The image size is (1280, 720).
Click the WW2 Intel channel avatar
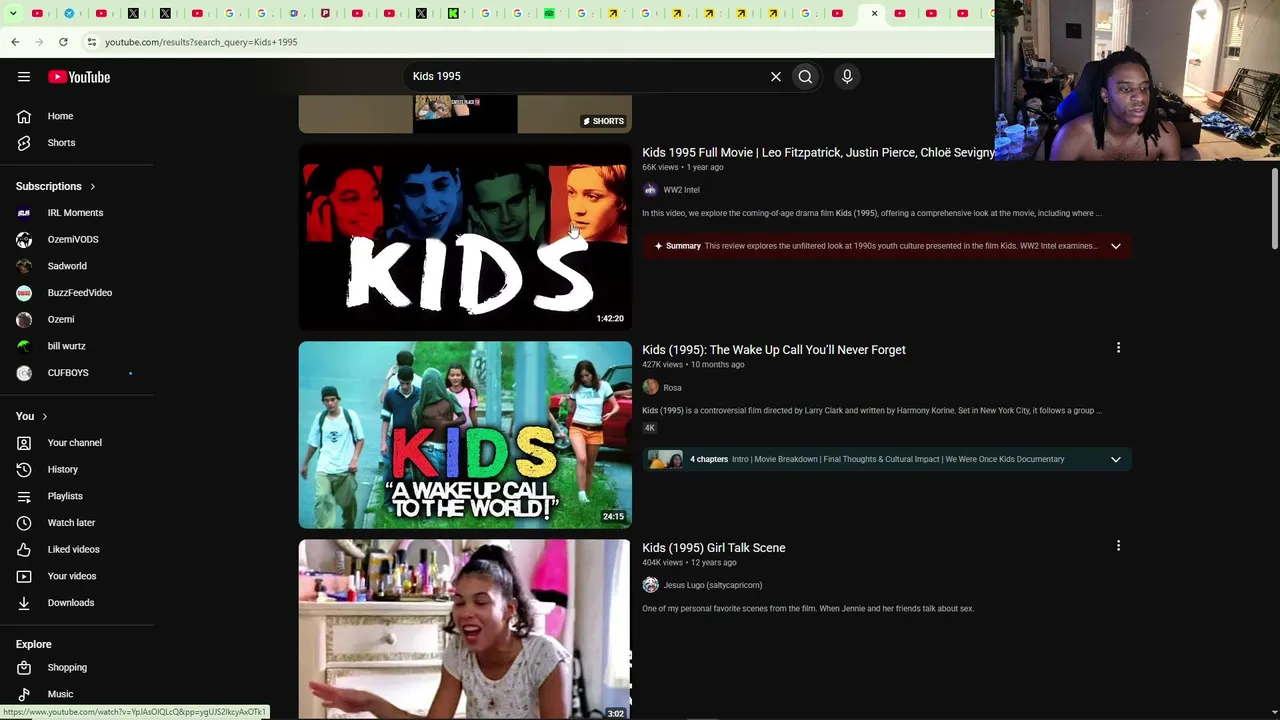650,190
